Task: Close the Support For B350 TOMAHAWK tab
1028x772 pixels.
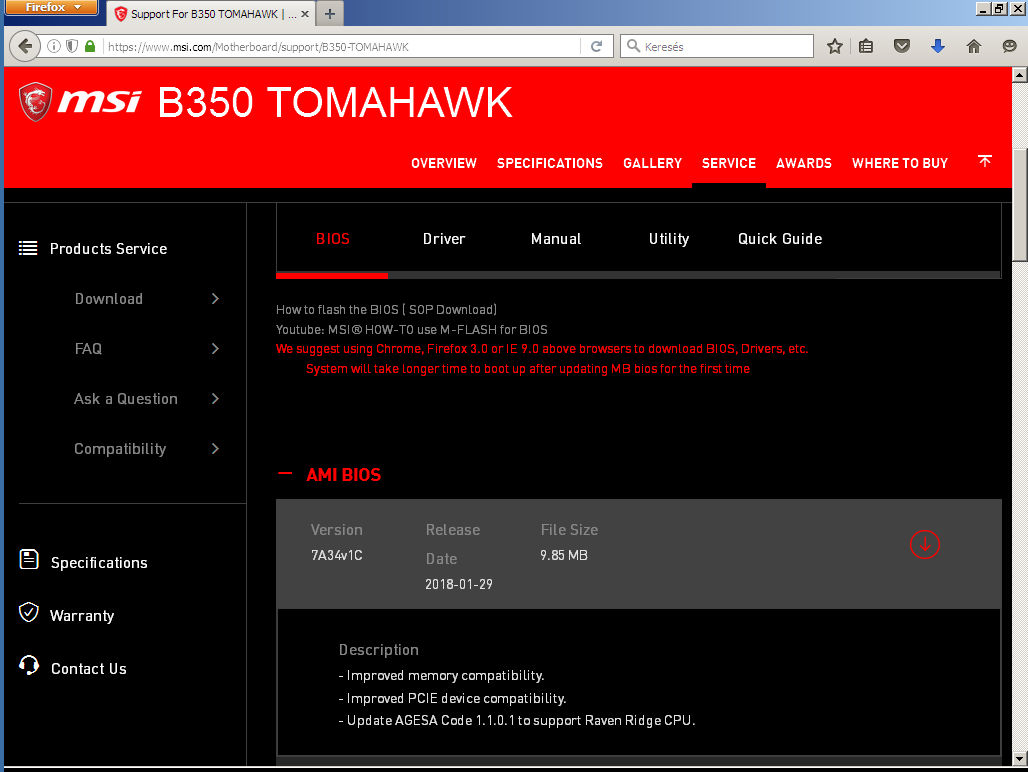Action: [305, 14]
